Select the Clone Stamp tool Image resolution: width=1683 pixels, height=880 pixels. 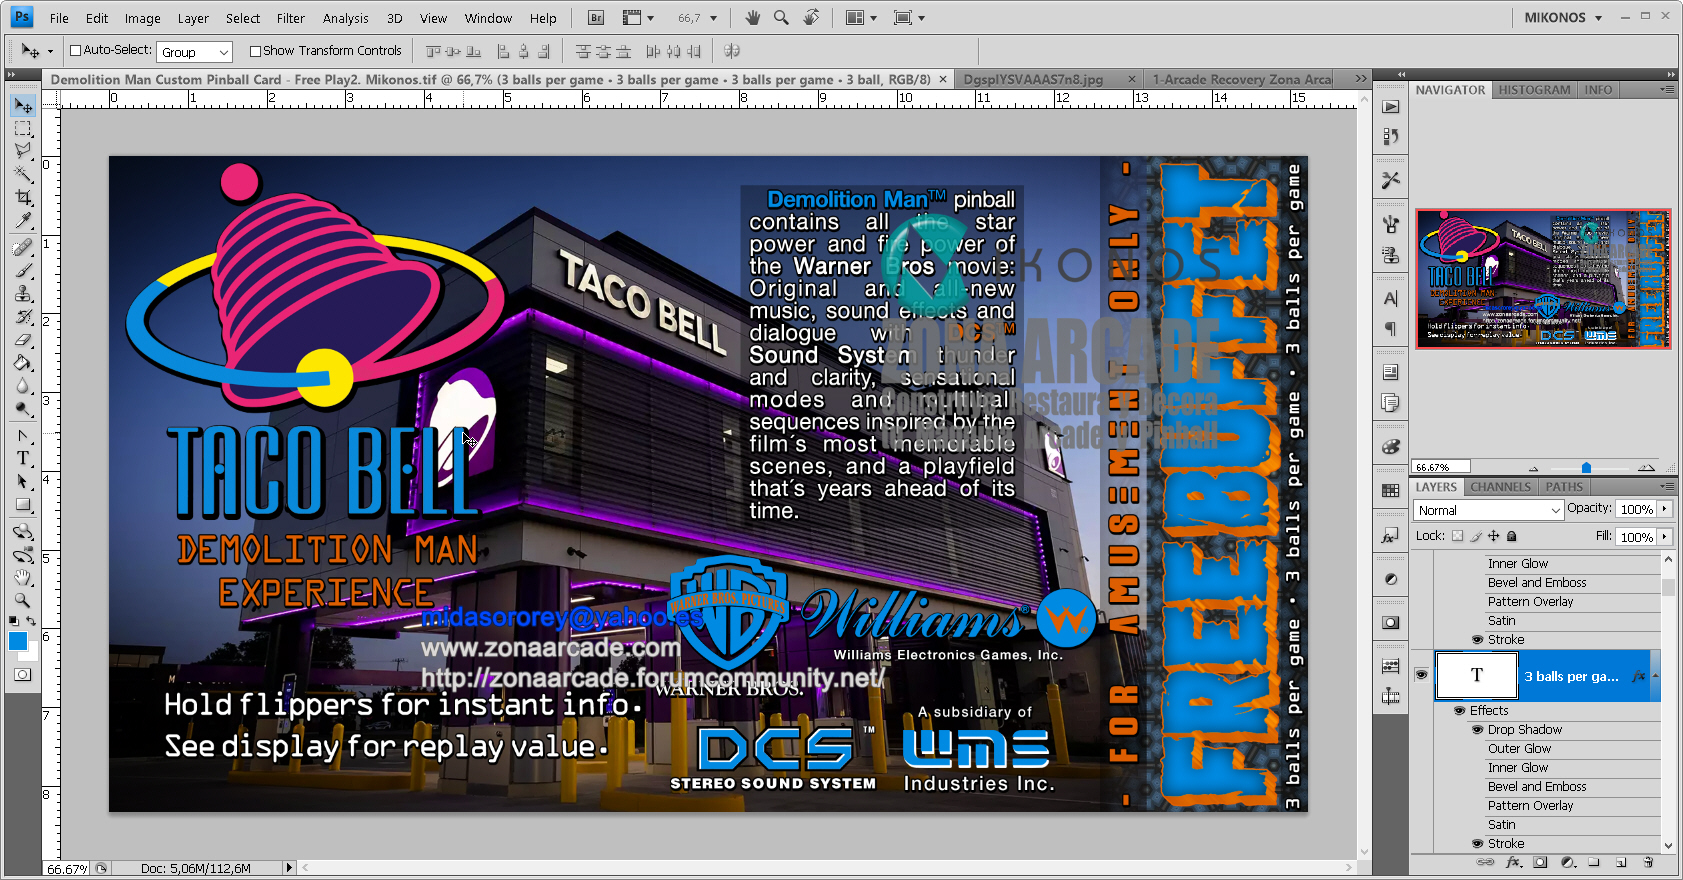(23, 294)
